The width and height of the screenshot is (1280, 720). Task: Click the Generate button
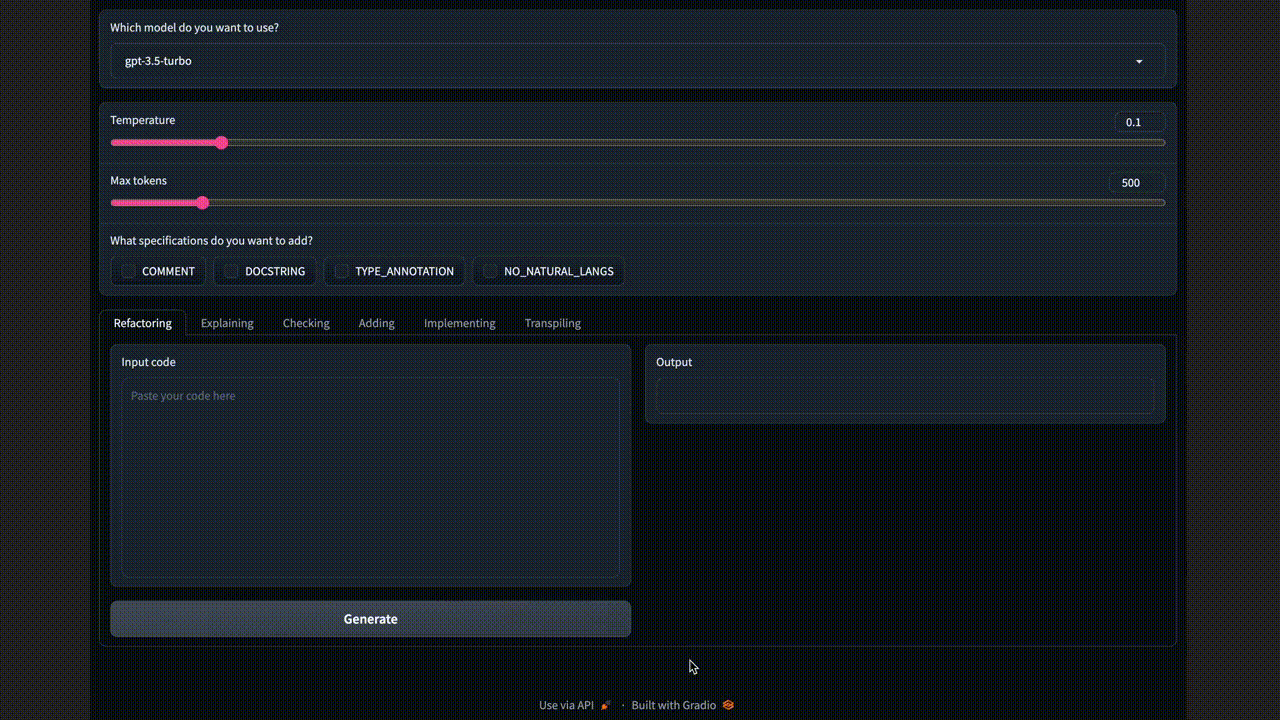click(x=370, y=619)
